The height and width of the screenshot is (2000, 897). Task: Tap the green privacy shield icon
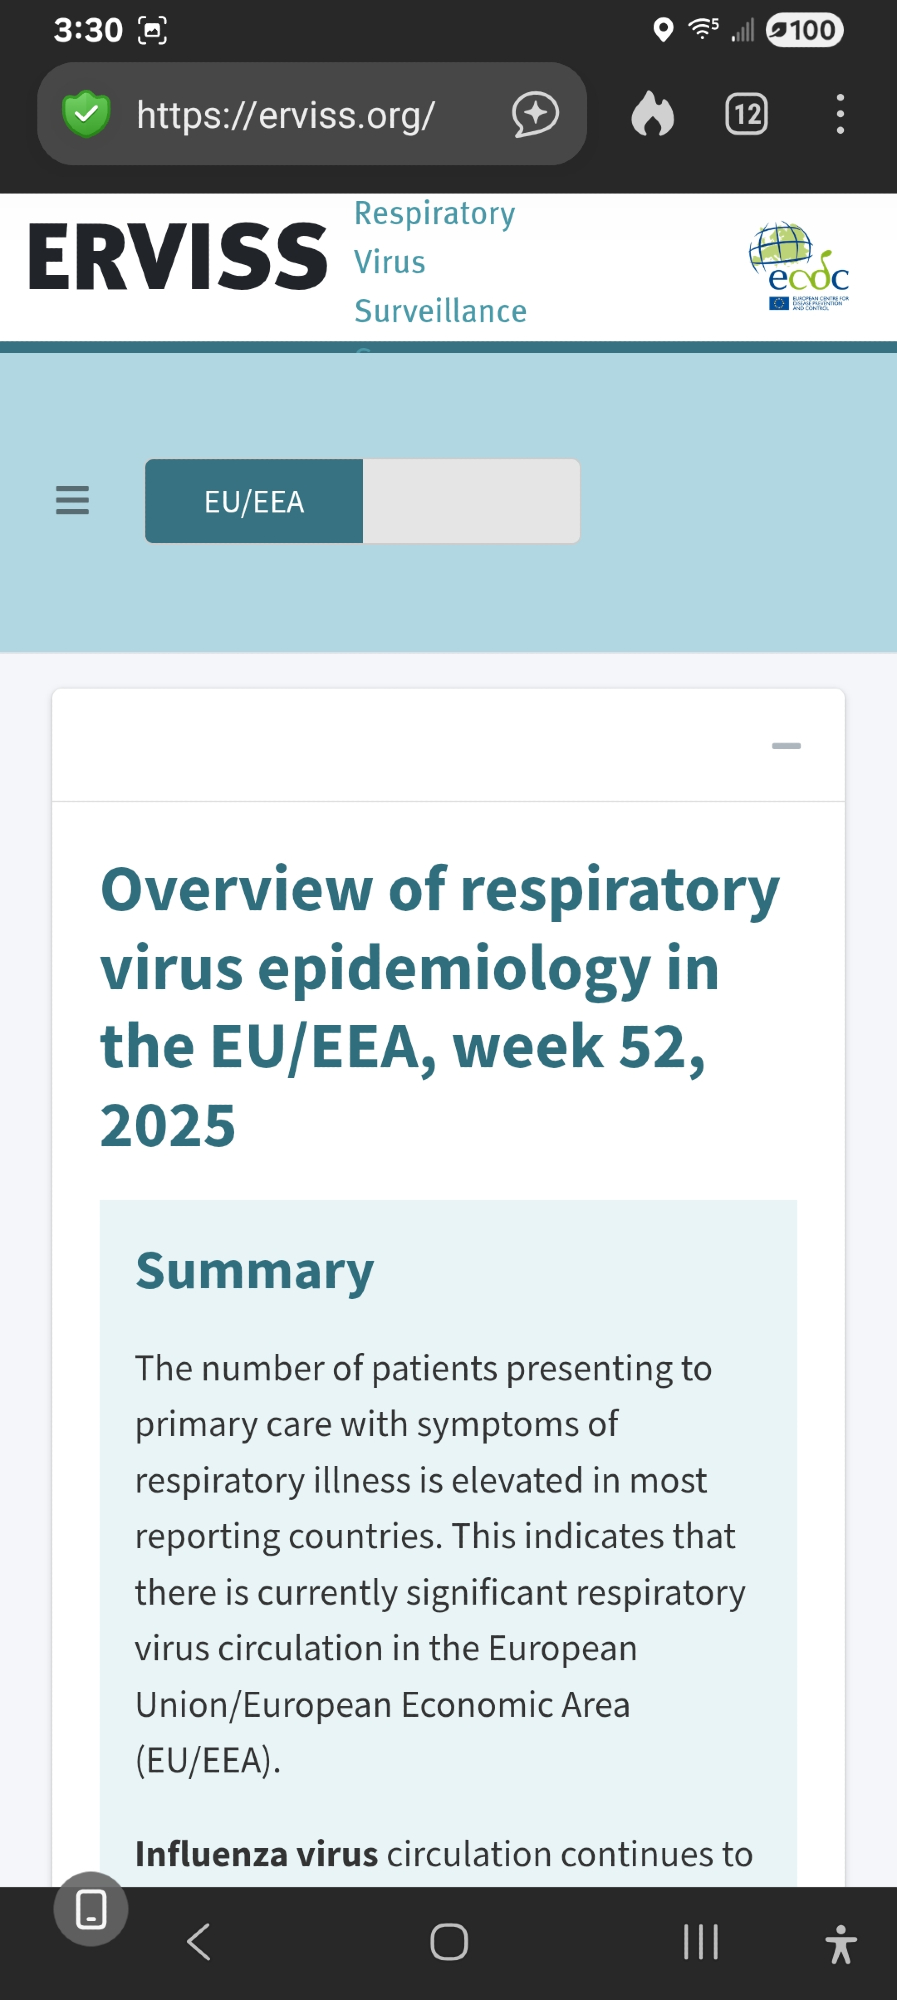(x=86, y=115)
